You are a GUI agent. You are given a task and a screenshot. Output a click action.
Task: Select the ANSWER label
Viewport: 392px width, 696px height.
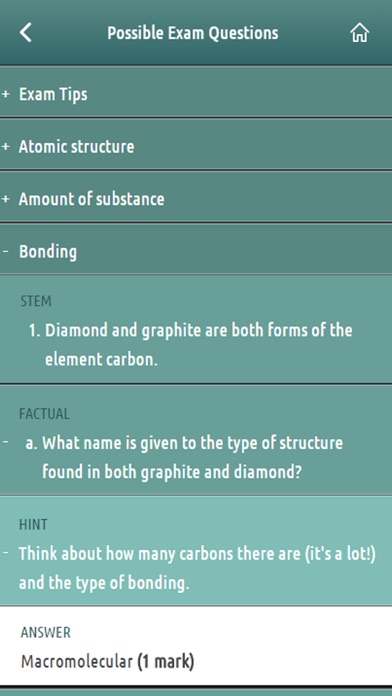[x=45, y=633]
